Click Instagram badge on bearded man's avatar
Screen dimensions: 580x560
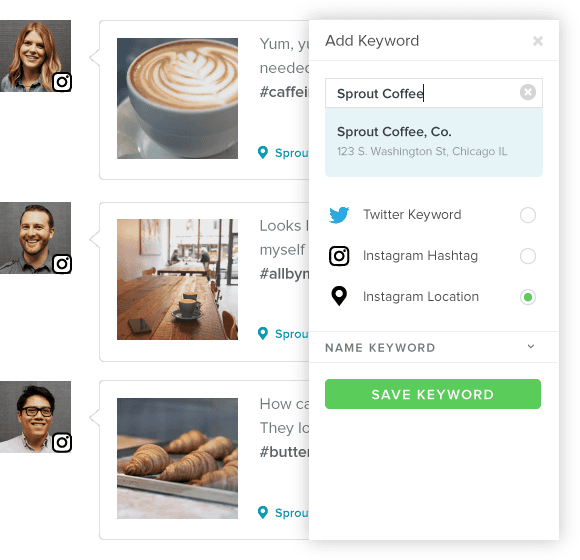[62, 264]
